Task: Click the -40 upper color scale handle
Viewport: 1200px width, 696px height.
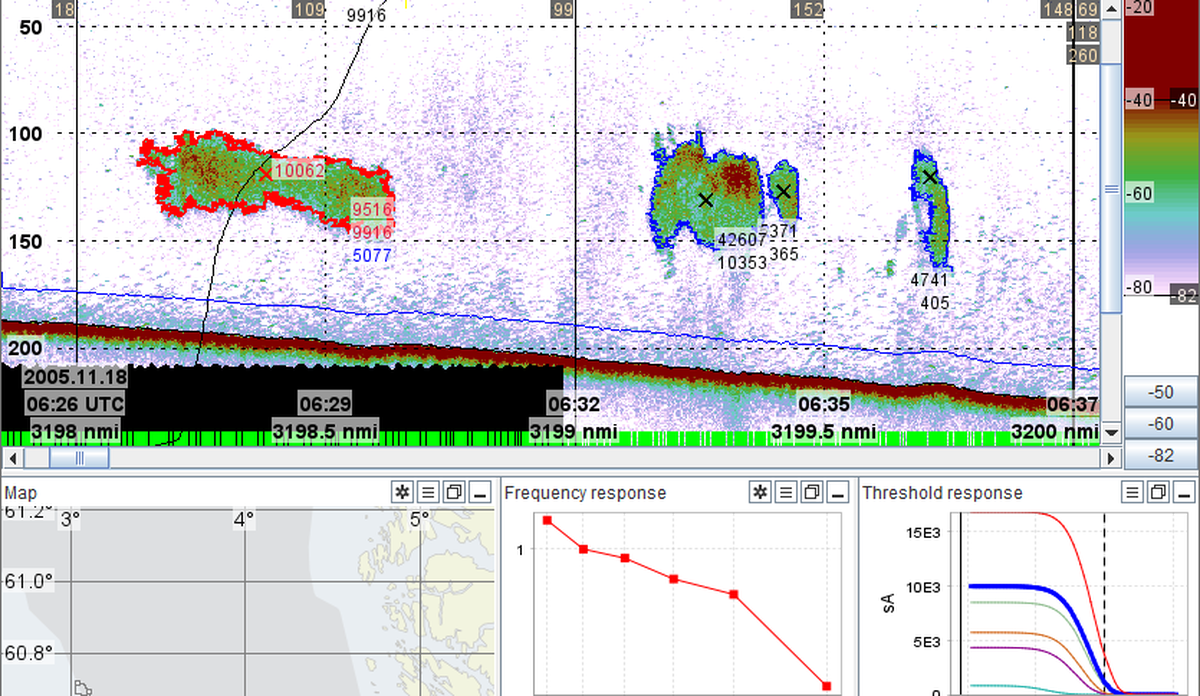Action: tap(1183, 100)
